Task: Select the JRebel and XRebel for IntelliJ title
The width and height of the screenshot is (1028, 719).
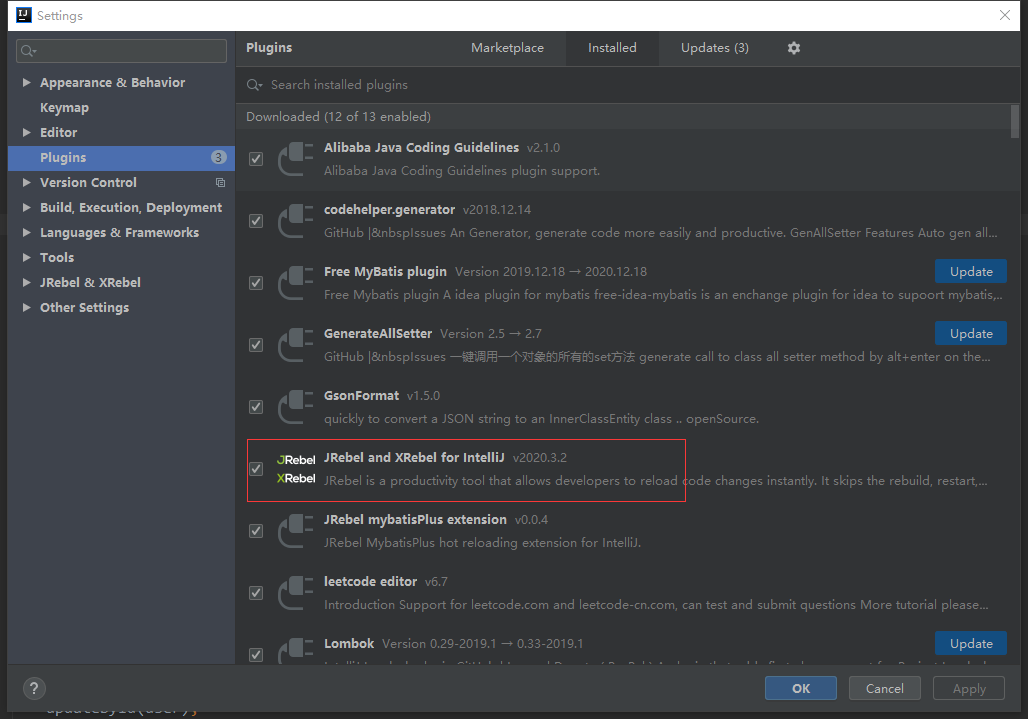Action: point(414,457)
